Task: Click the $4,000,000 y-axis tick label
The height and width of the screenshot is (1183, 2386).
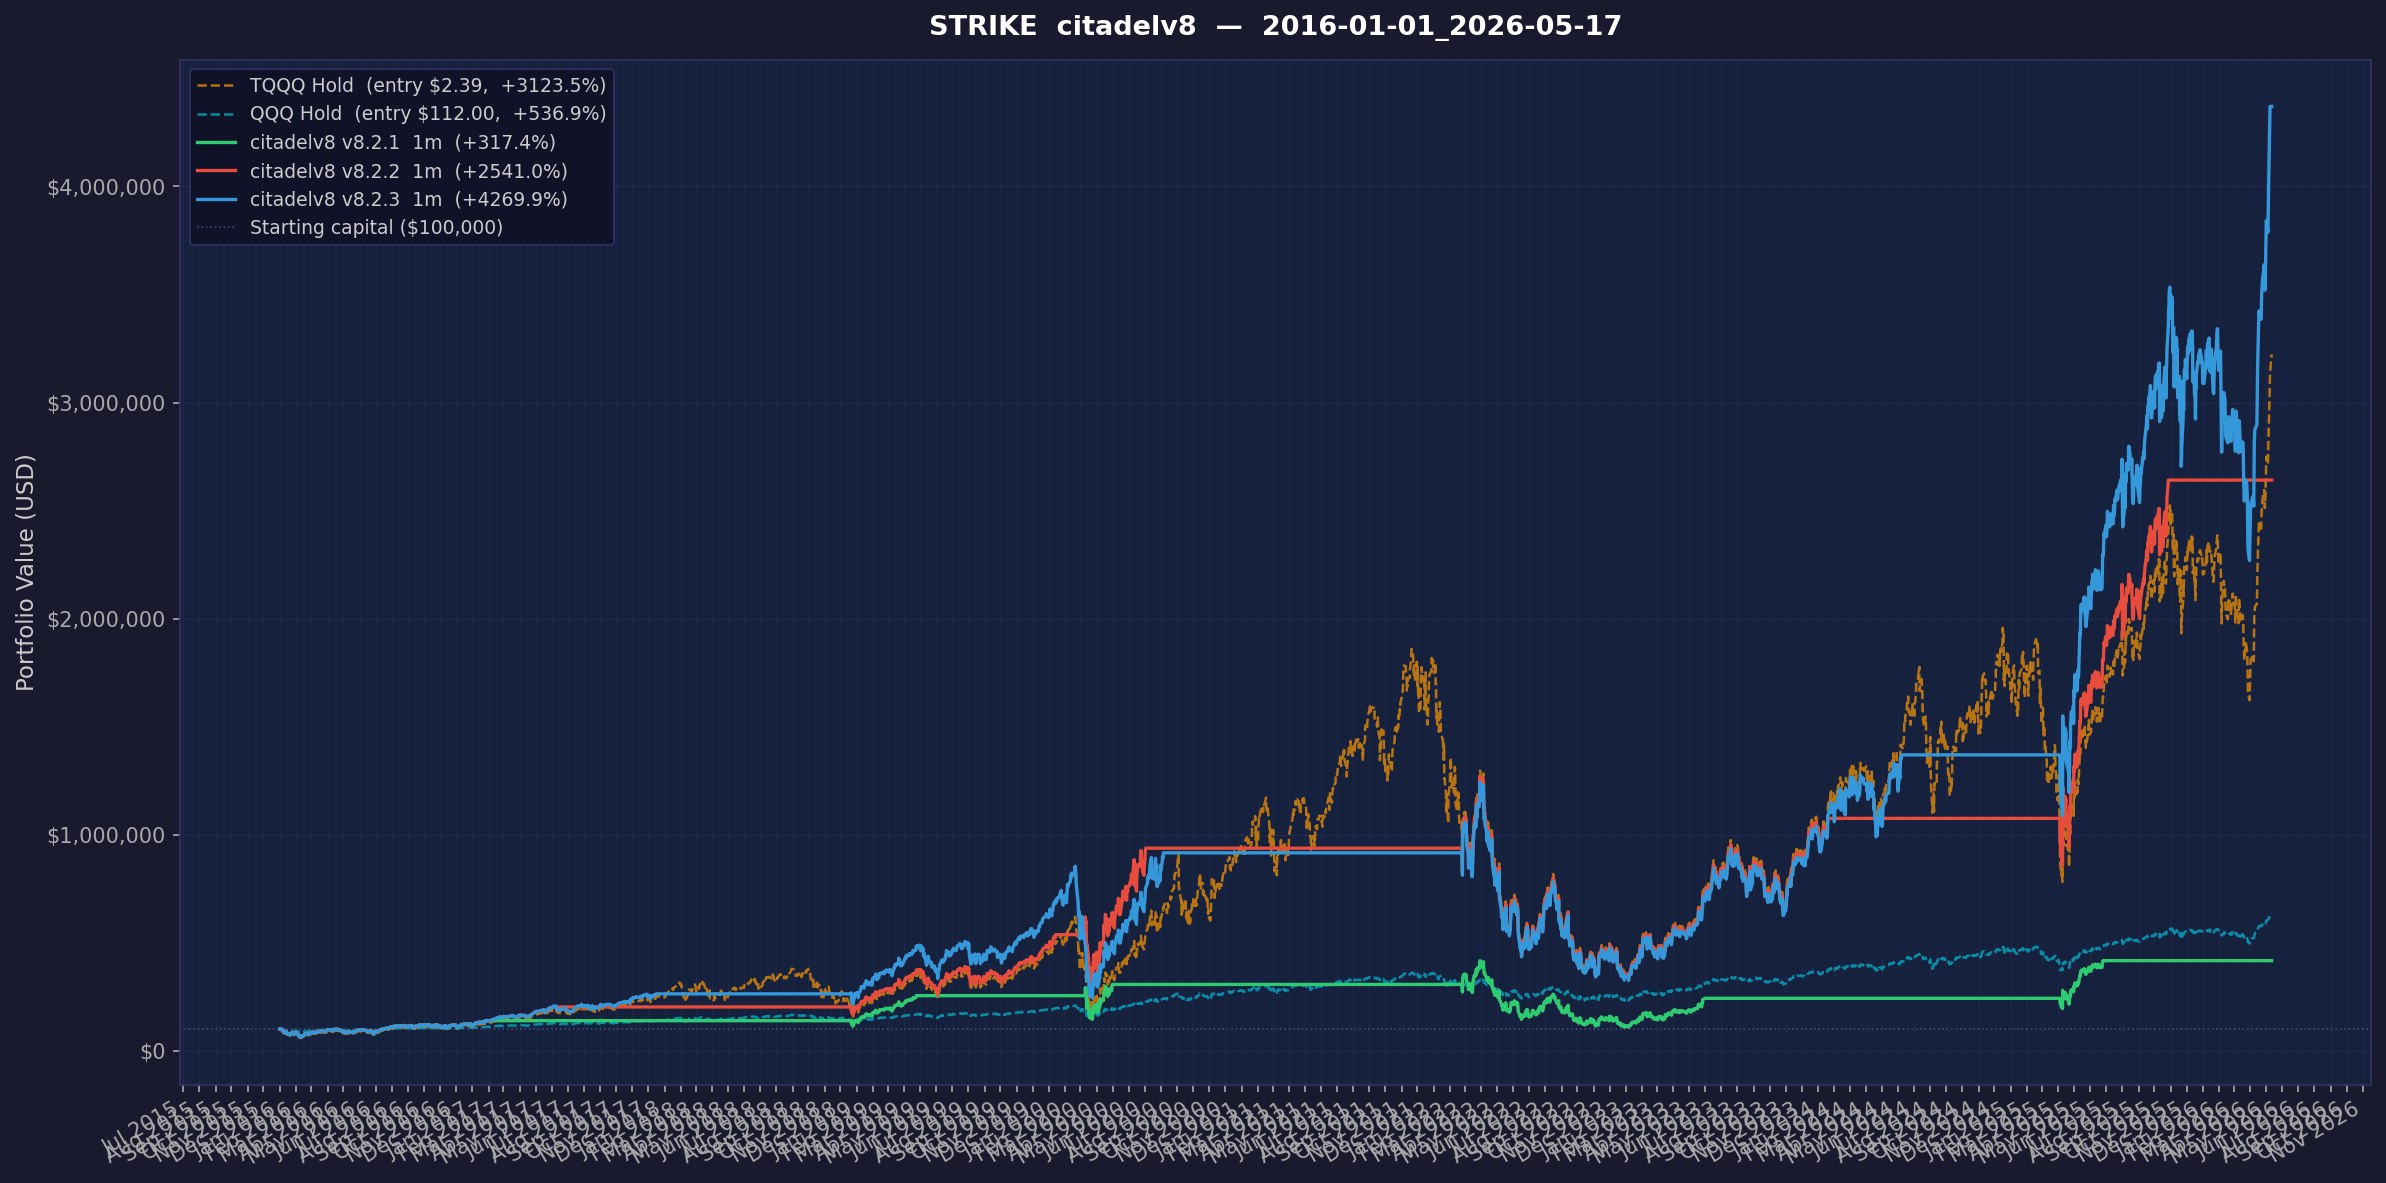Action: [105, 188]
